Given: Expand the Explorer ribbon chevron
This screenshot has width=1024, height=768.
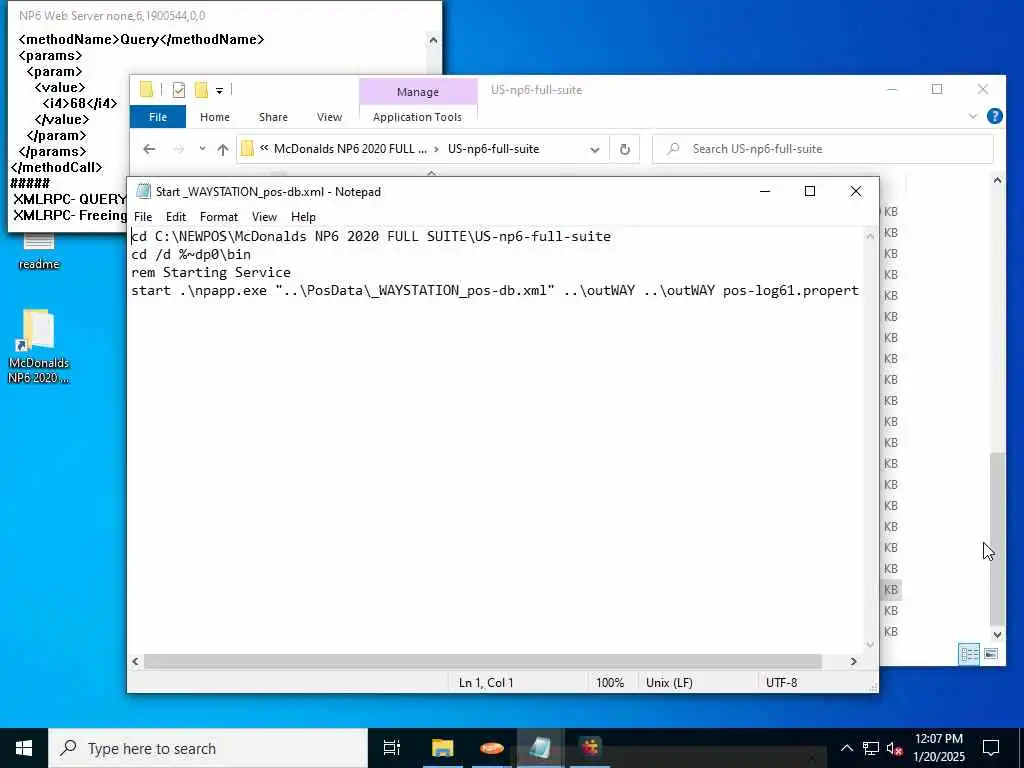Looking at the screenshot, I should click(x=972, y=116).
